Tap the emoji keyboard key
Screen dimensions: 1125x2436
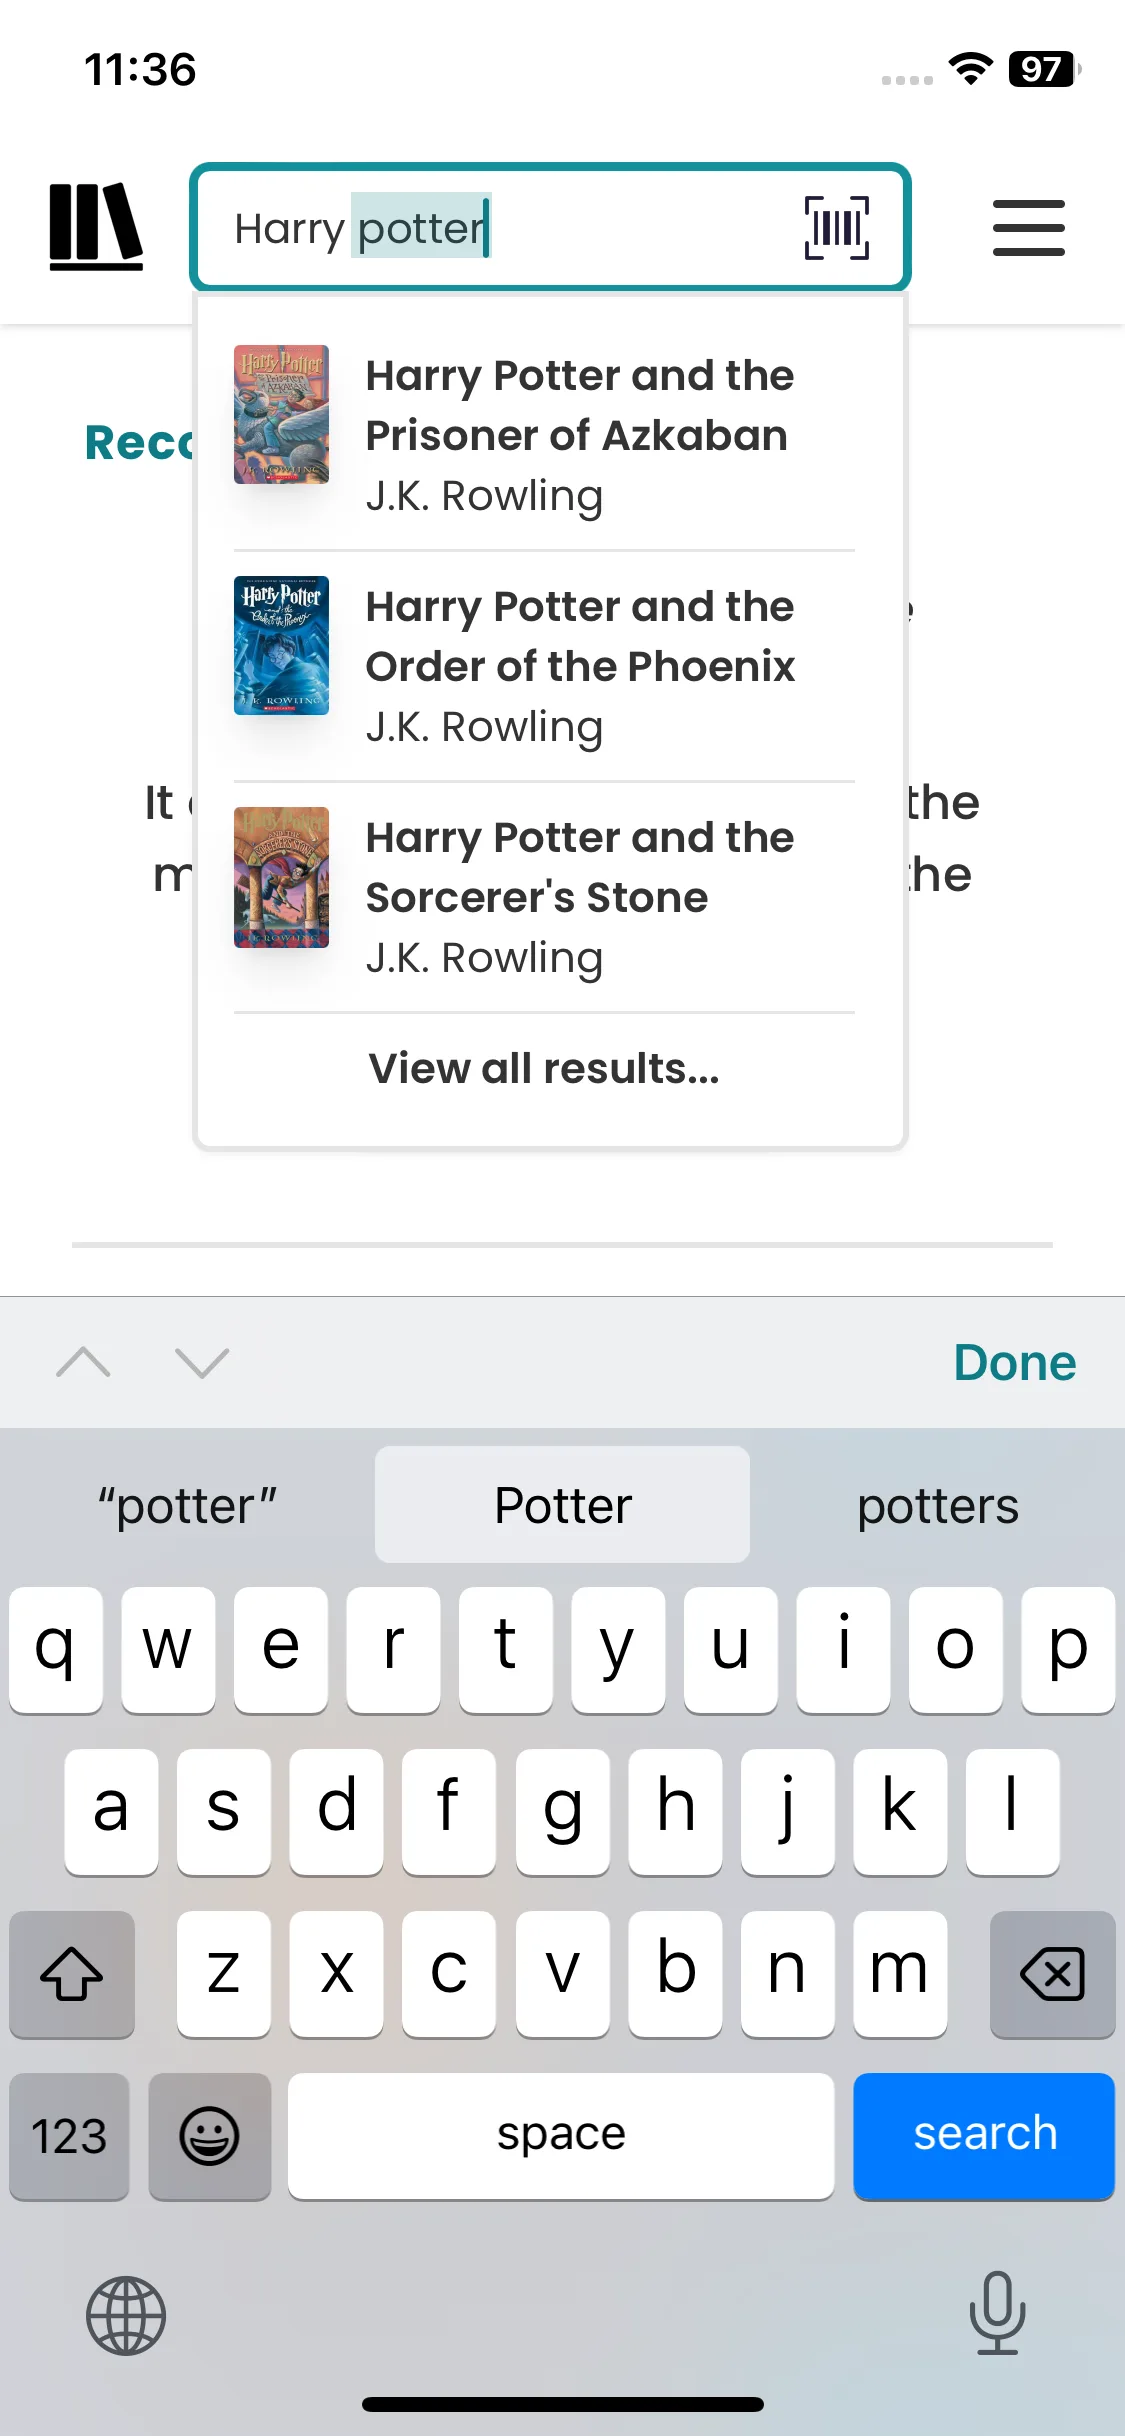[209, 2136]
